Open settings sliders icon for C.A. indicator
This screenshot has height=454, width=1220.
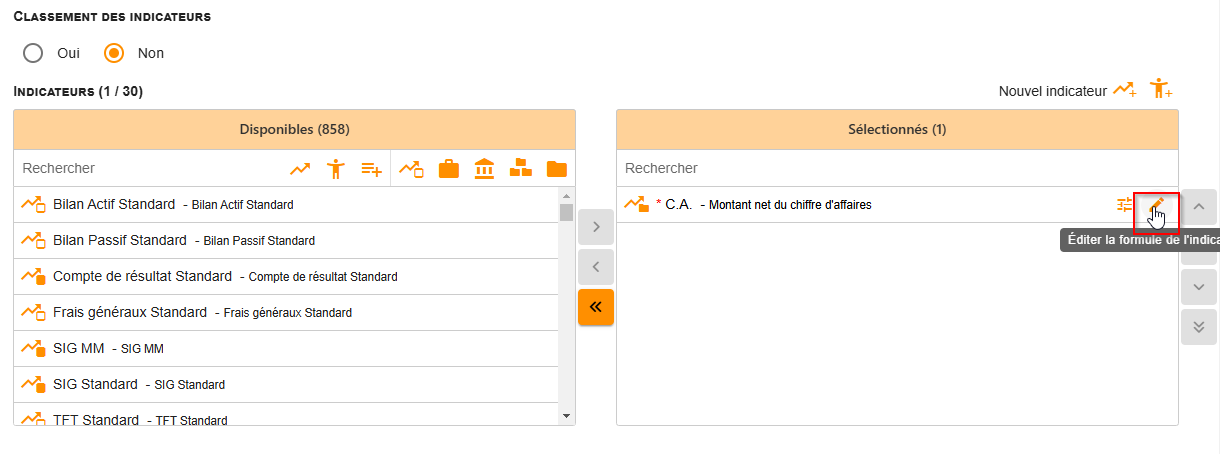coord(1125,205)
